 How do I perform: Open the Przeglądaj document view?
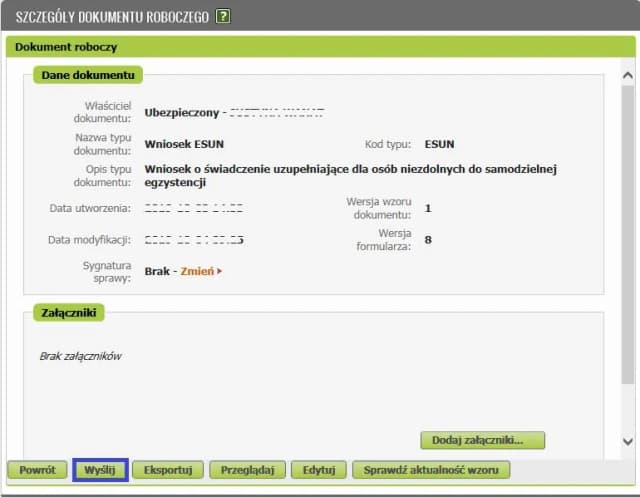click(x=248, y=469)
